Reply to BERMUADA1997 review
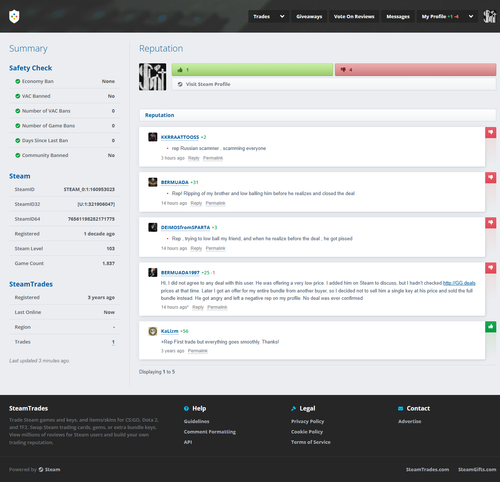 pyautogui.click(x=198, y=307)
